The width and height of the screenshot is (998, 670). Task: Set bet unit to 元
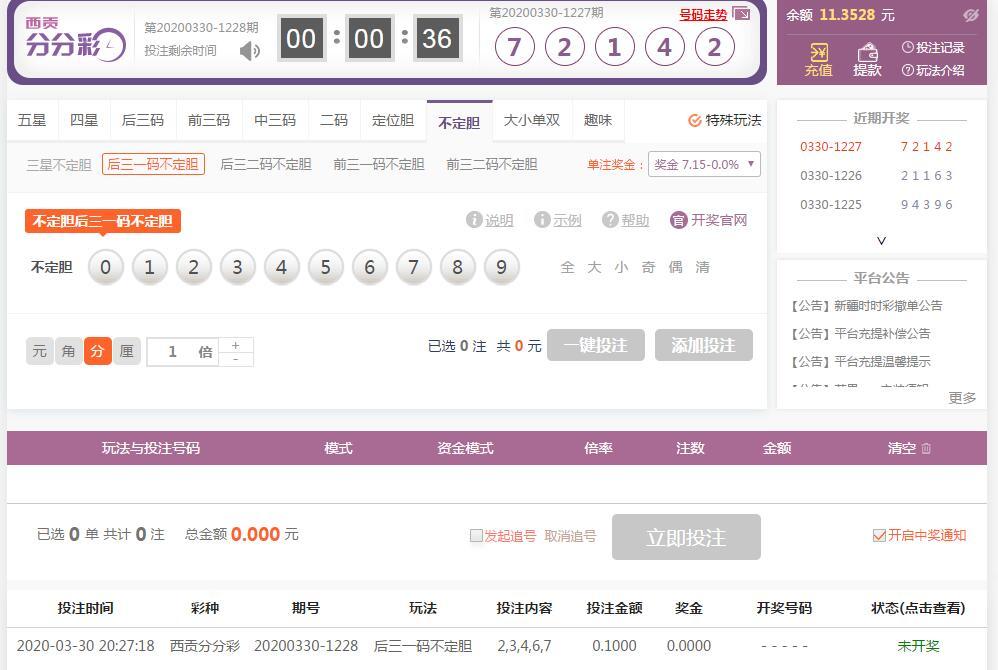39,351
